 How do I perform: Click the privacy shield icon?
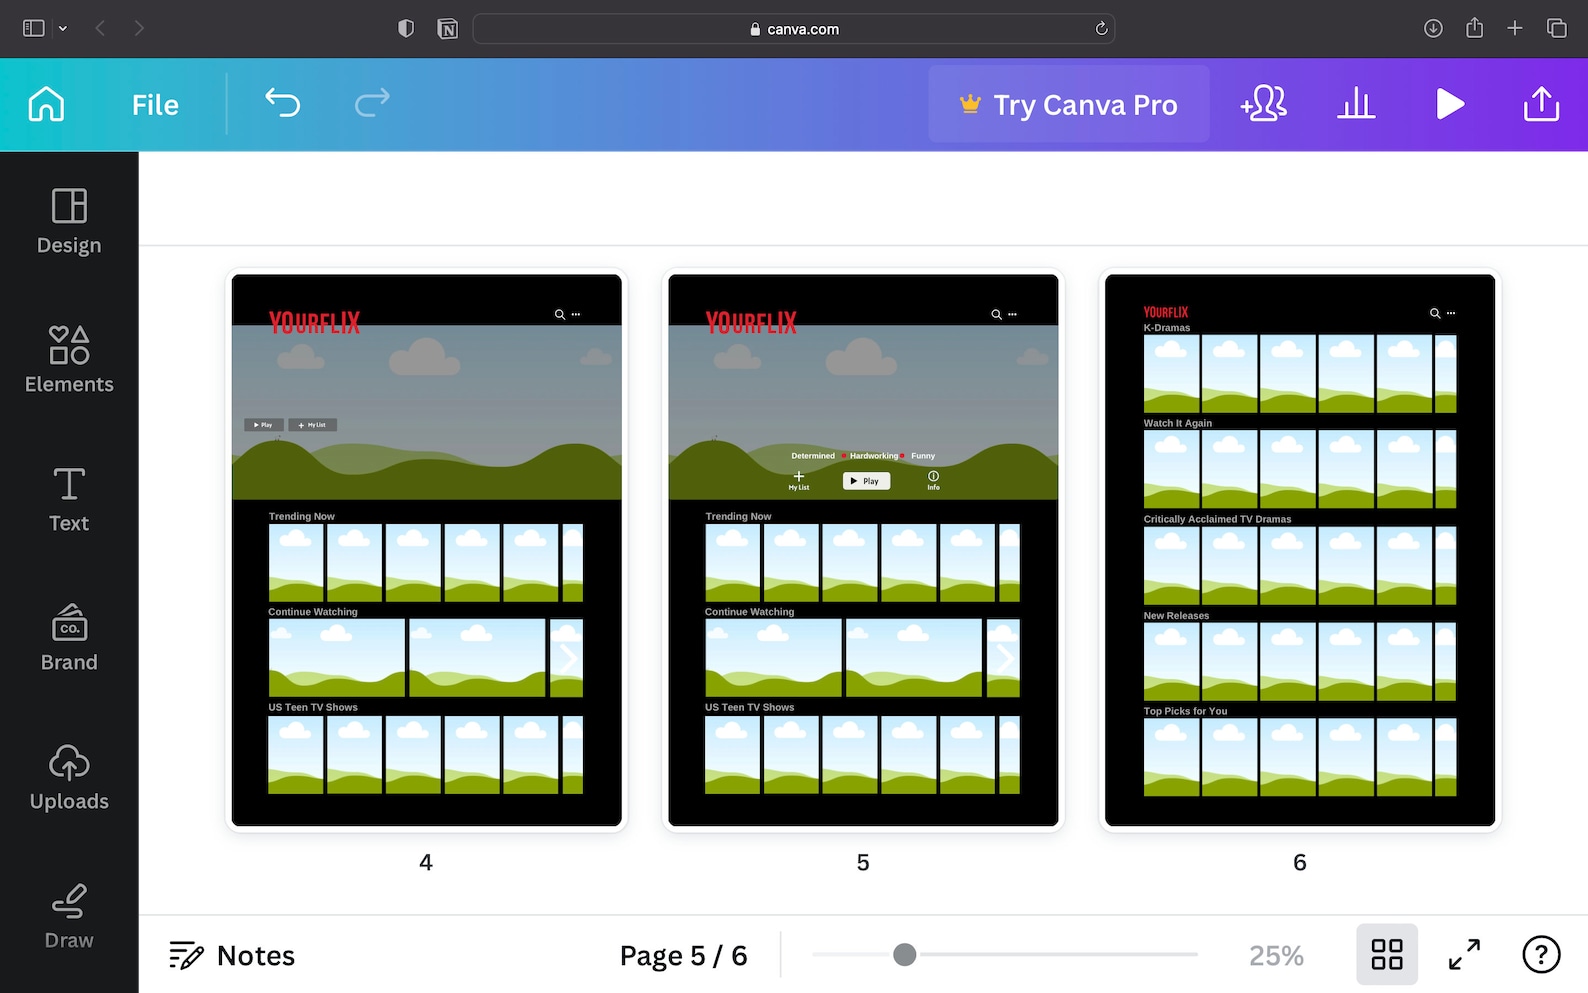pos(406,28)
